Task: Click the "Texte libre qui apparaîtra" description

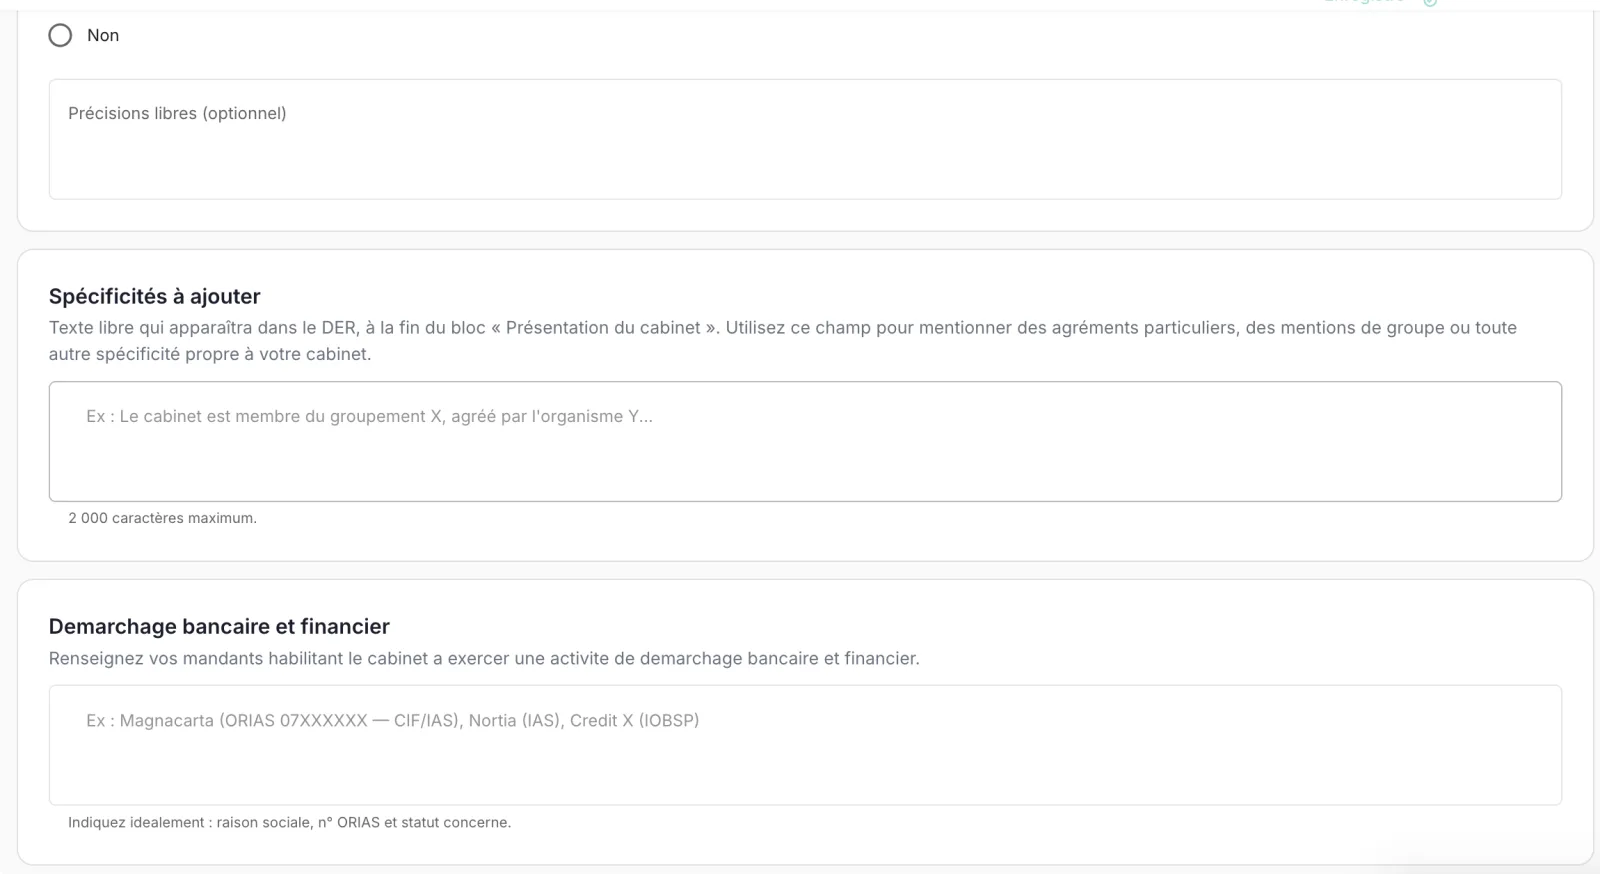Action: click(x=783, y=340)
